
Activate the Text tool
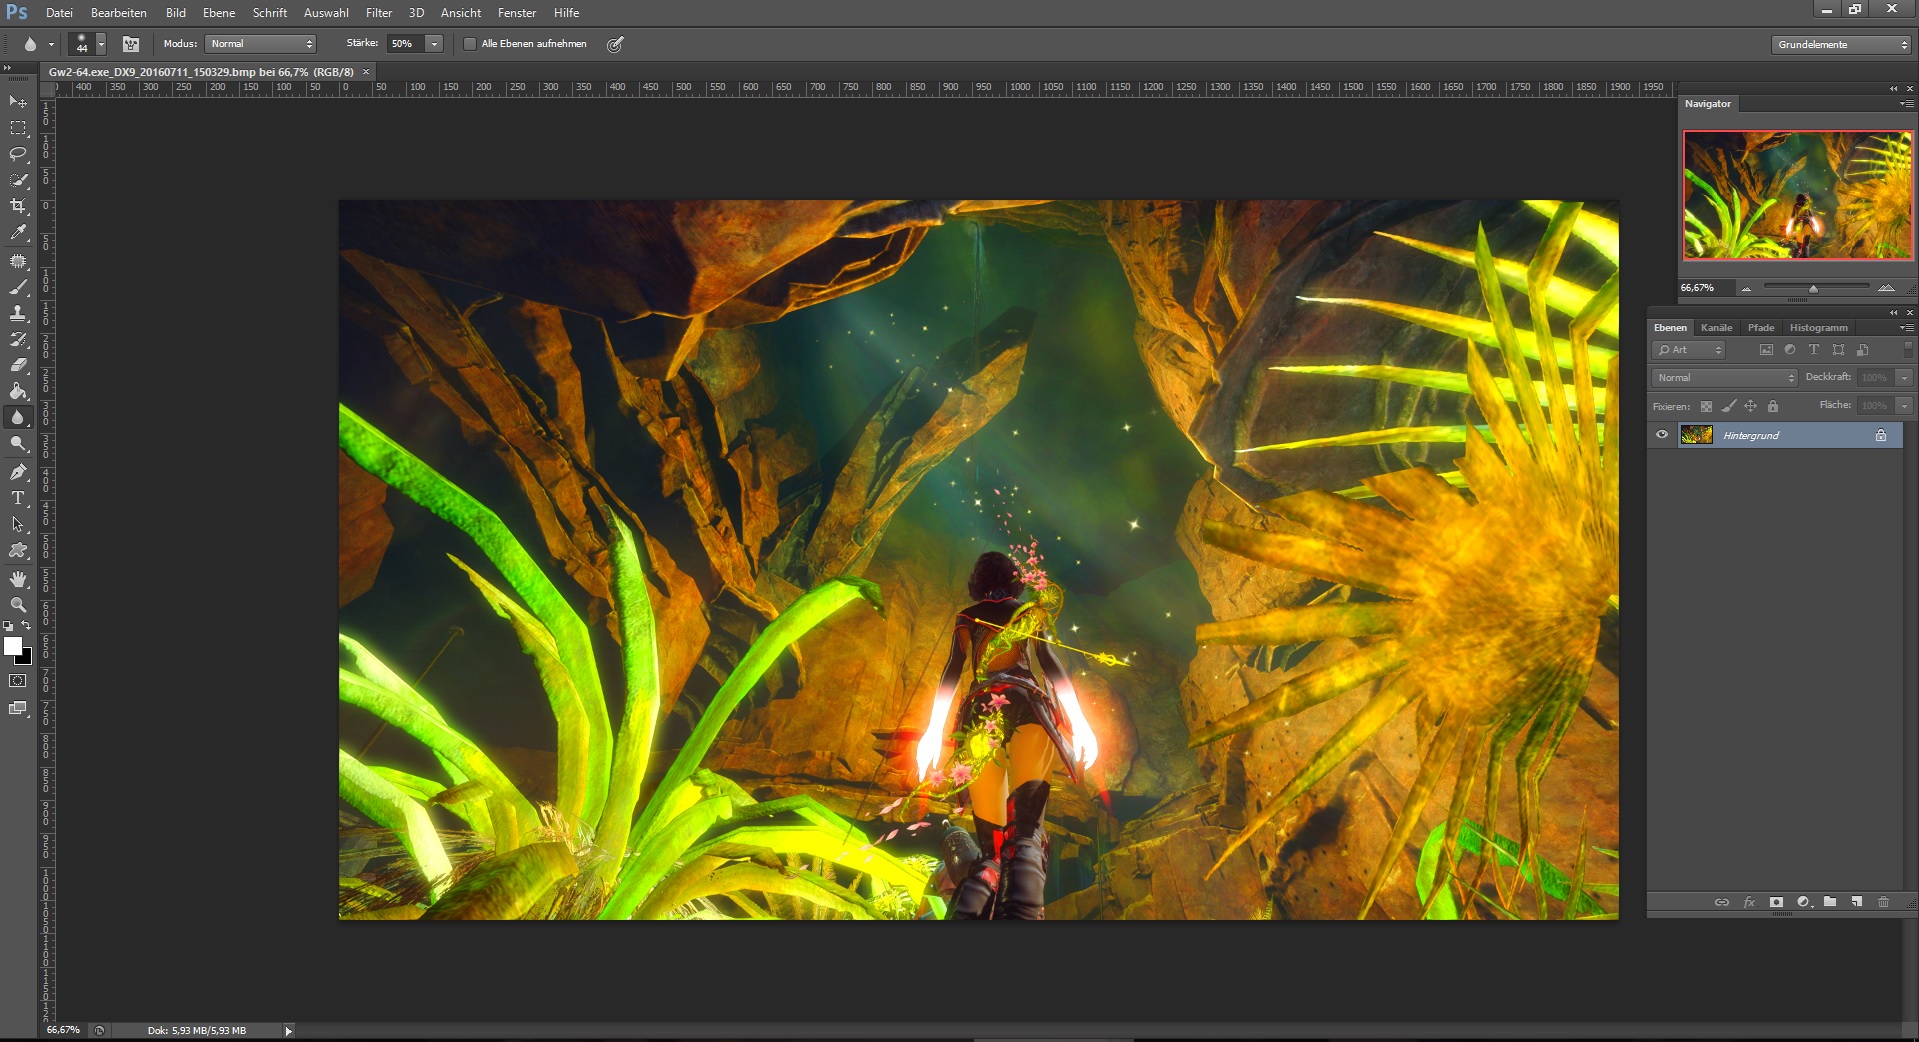(x=18, y=498)
